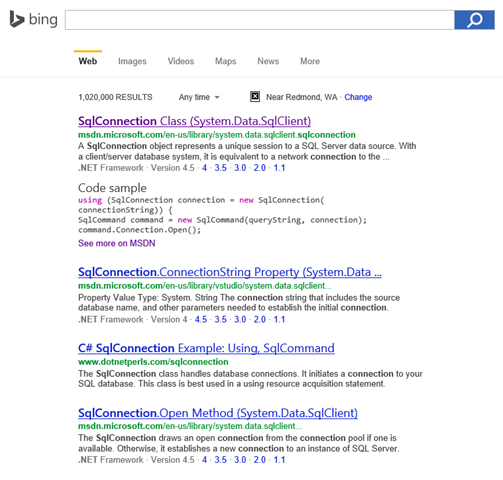
Task: Click See more on MSDN link
Action: point(117,243)
